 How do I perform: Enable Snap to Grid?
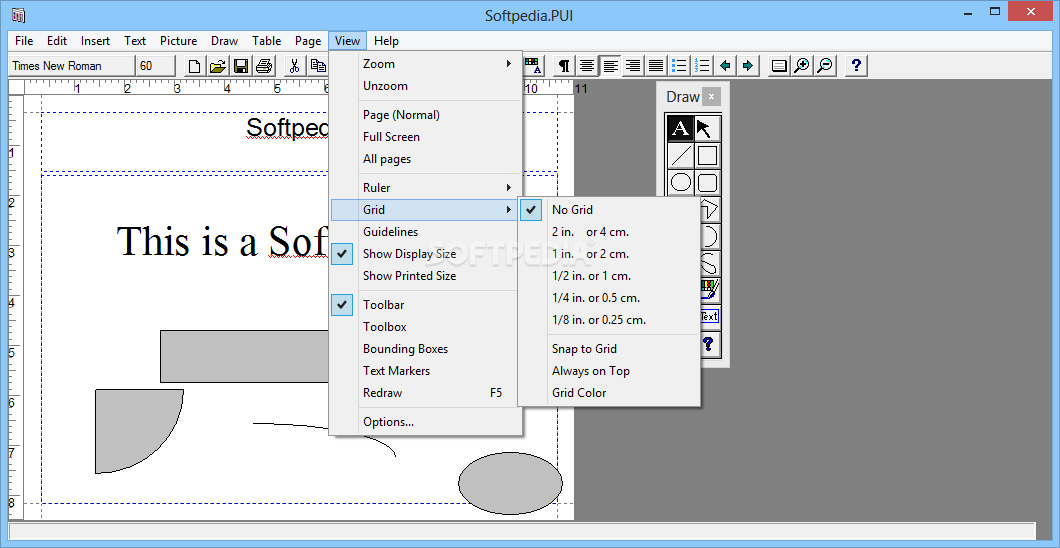click(609, 349)
